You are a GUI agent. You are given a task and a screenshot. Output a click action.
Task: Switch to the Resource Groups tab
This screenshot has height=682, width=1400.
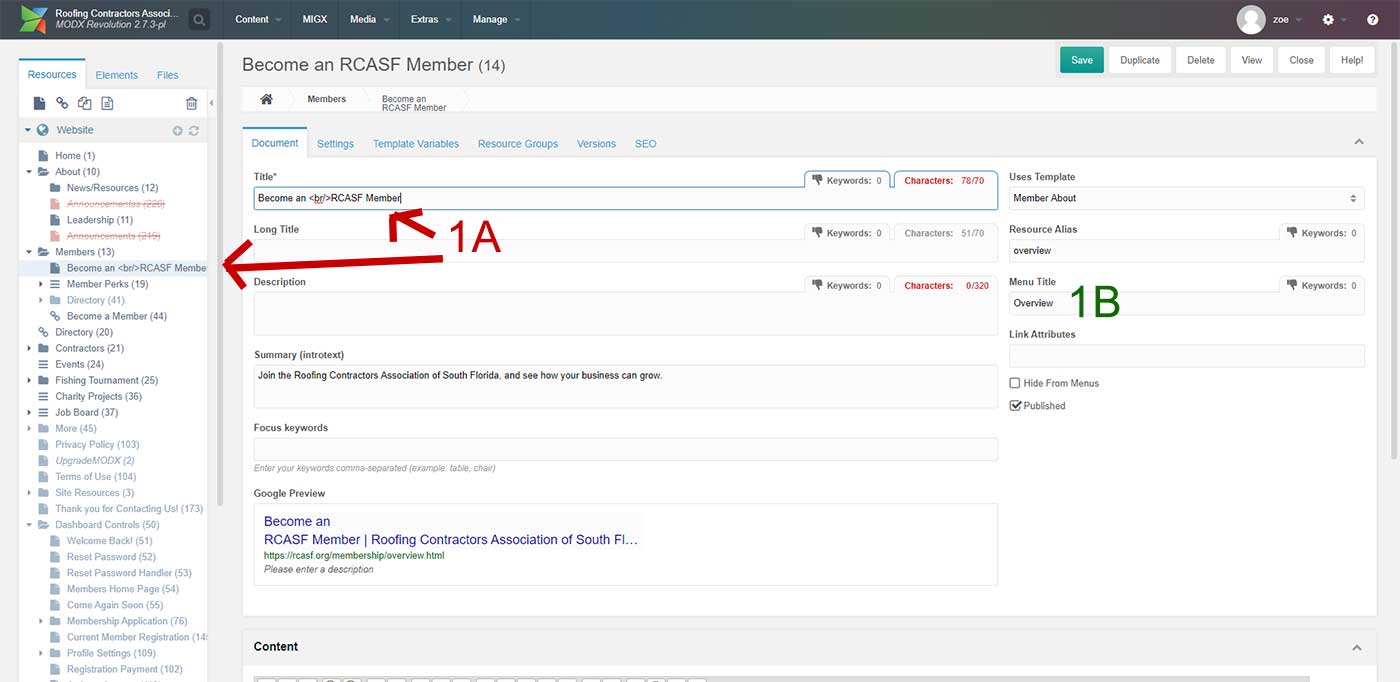tap(518, 144)
